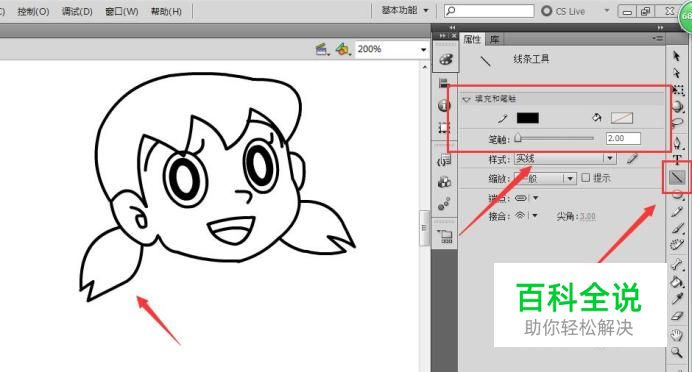Click the 笔触 stroke width slider
Viewport: 692px width, 372px height.
(555, 138)
